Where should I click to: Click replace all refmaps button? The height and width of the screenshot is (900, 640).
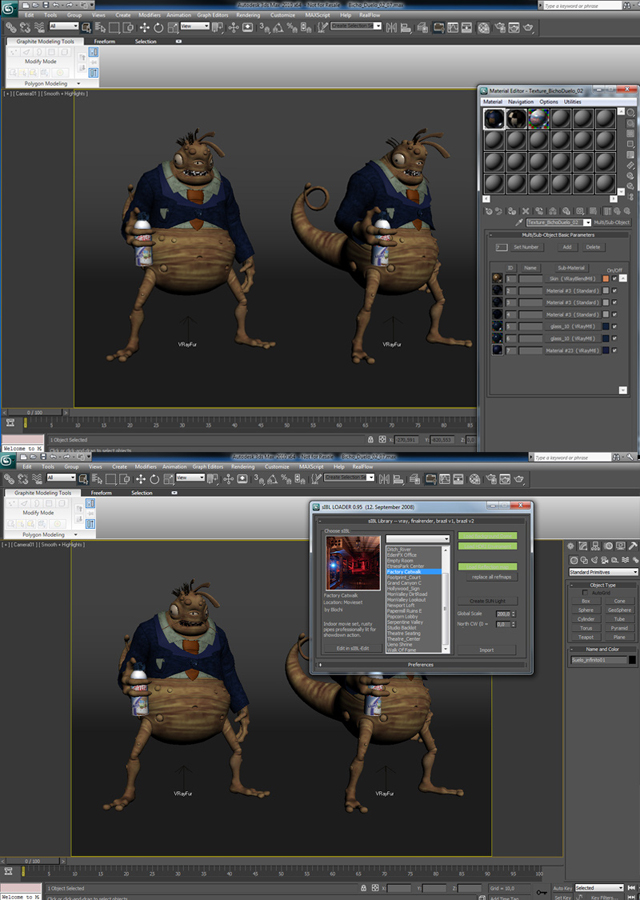(491, 577)
